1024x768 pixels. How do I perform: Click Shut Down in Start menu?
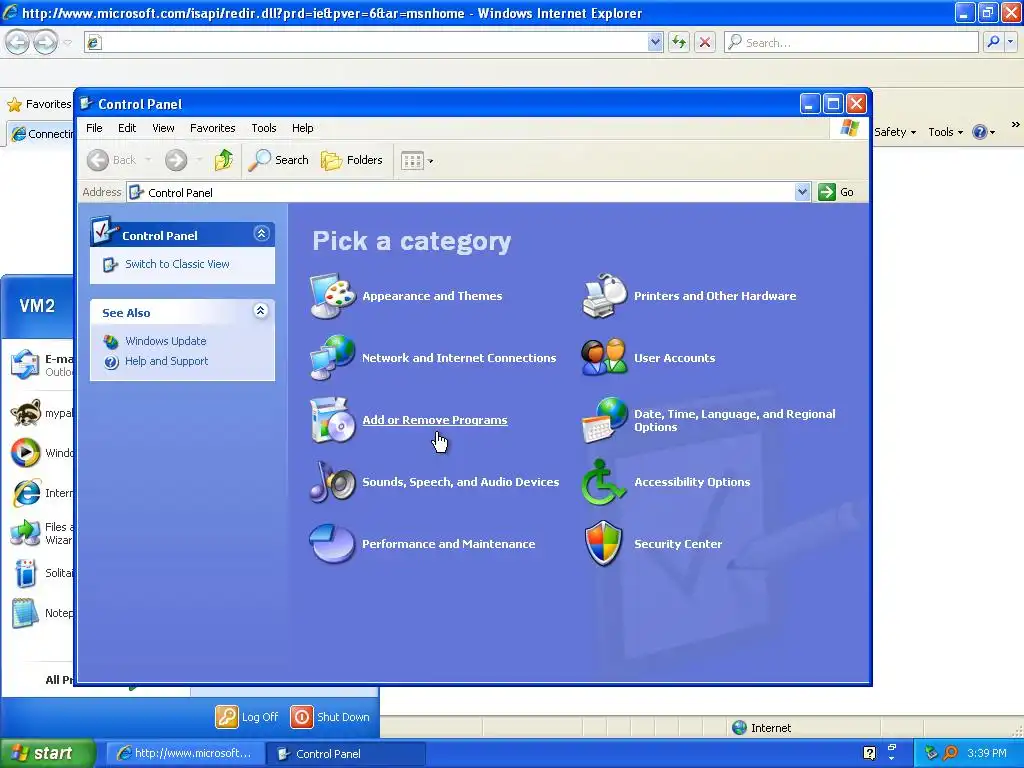330,716
